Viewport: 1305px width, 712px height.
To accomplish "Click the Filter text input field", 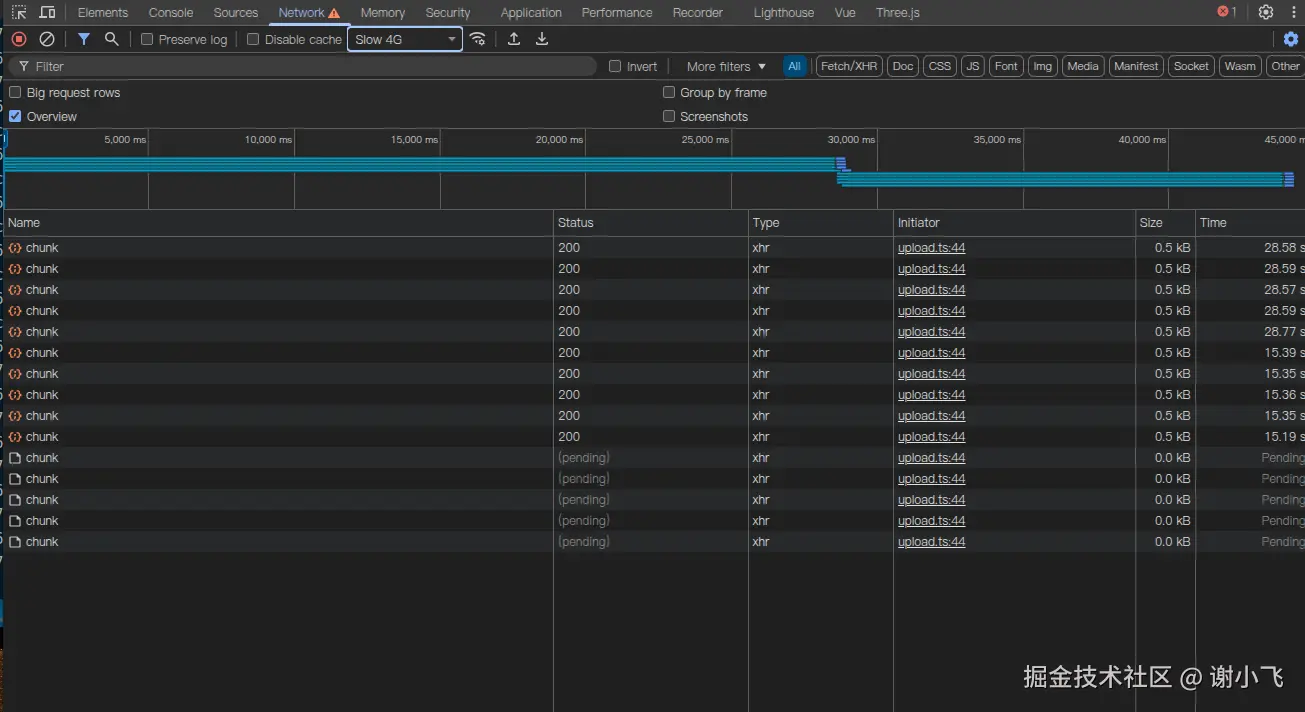I will pyautogui.click(x=305, y=66).
